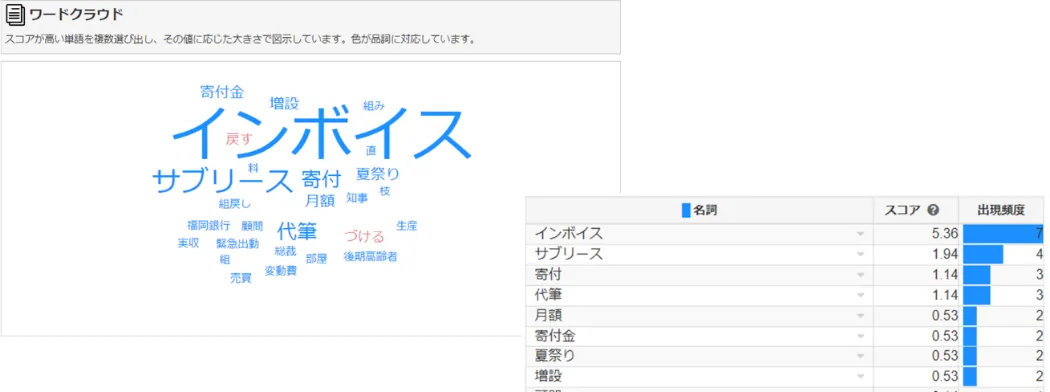This screenshot has width=1050, height=392.
Task: Click 福岡銀行 in the word cloud
Action: pos(209,225)
